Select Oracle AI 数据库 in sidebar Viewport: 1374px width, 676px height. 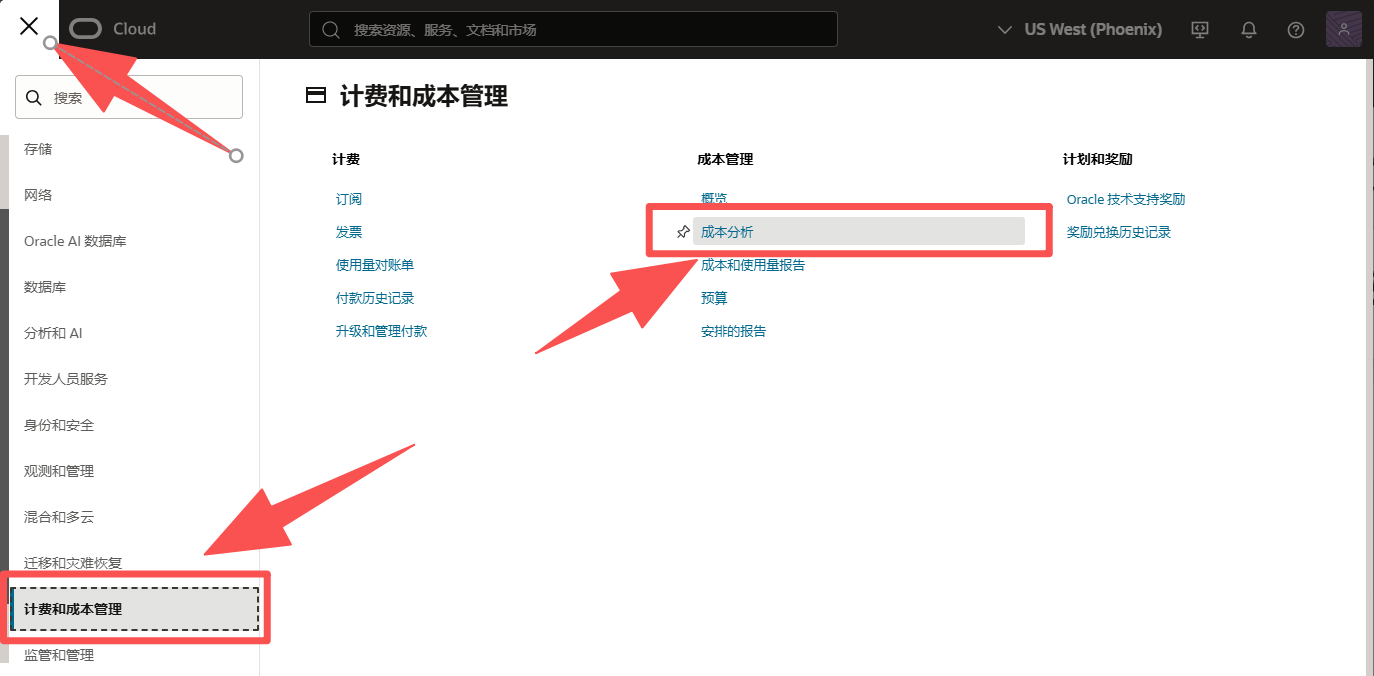tap(75, 241)
